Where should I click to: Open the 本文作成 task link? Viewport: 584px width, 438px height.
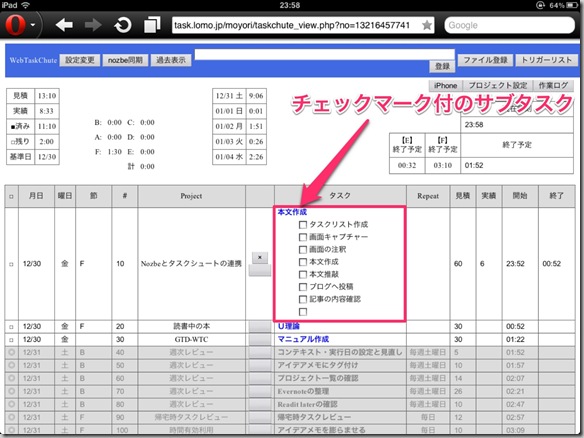tap(292, 212)
